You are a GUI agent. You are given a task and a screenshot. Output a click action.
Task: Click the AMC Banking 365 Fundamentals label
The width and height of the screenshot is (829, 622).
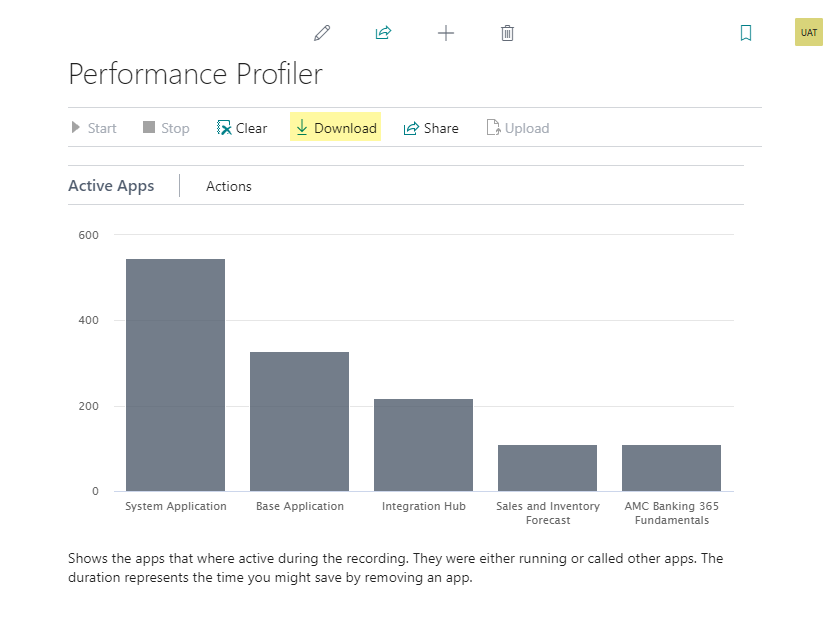tap(671, 513)
